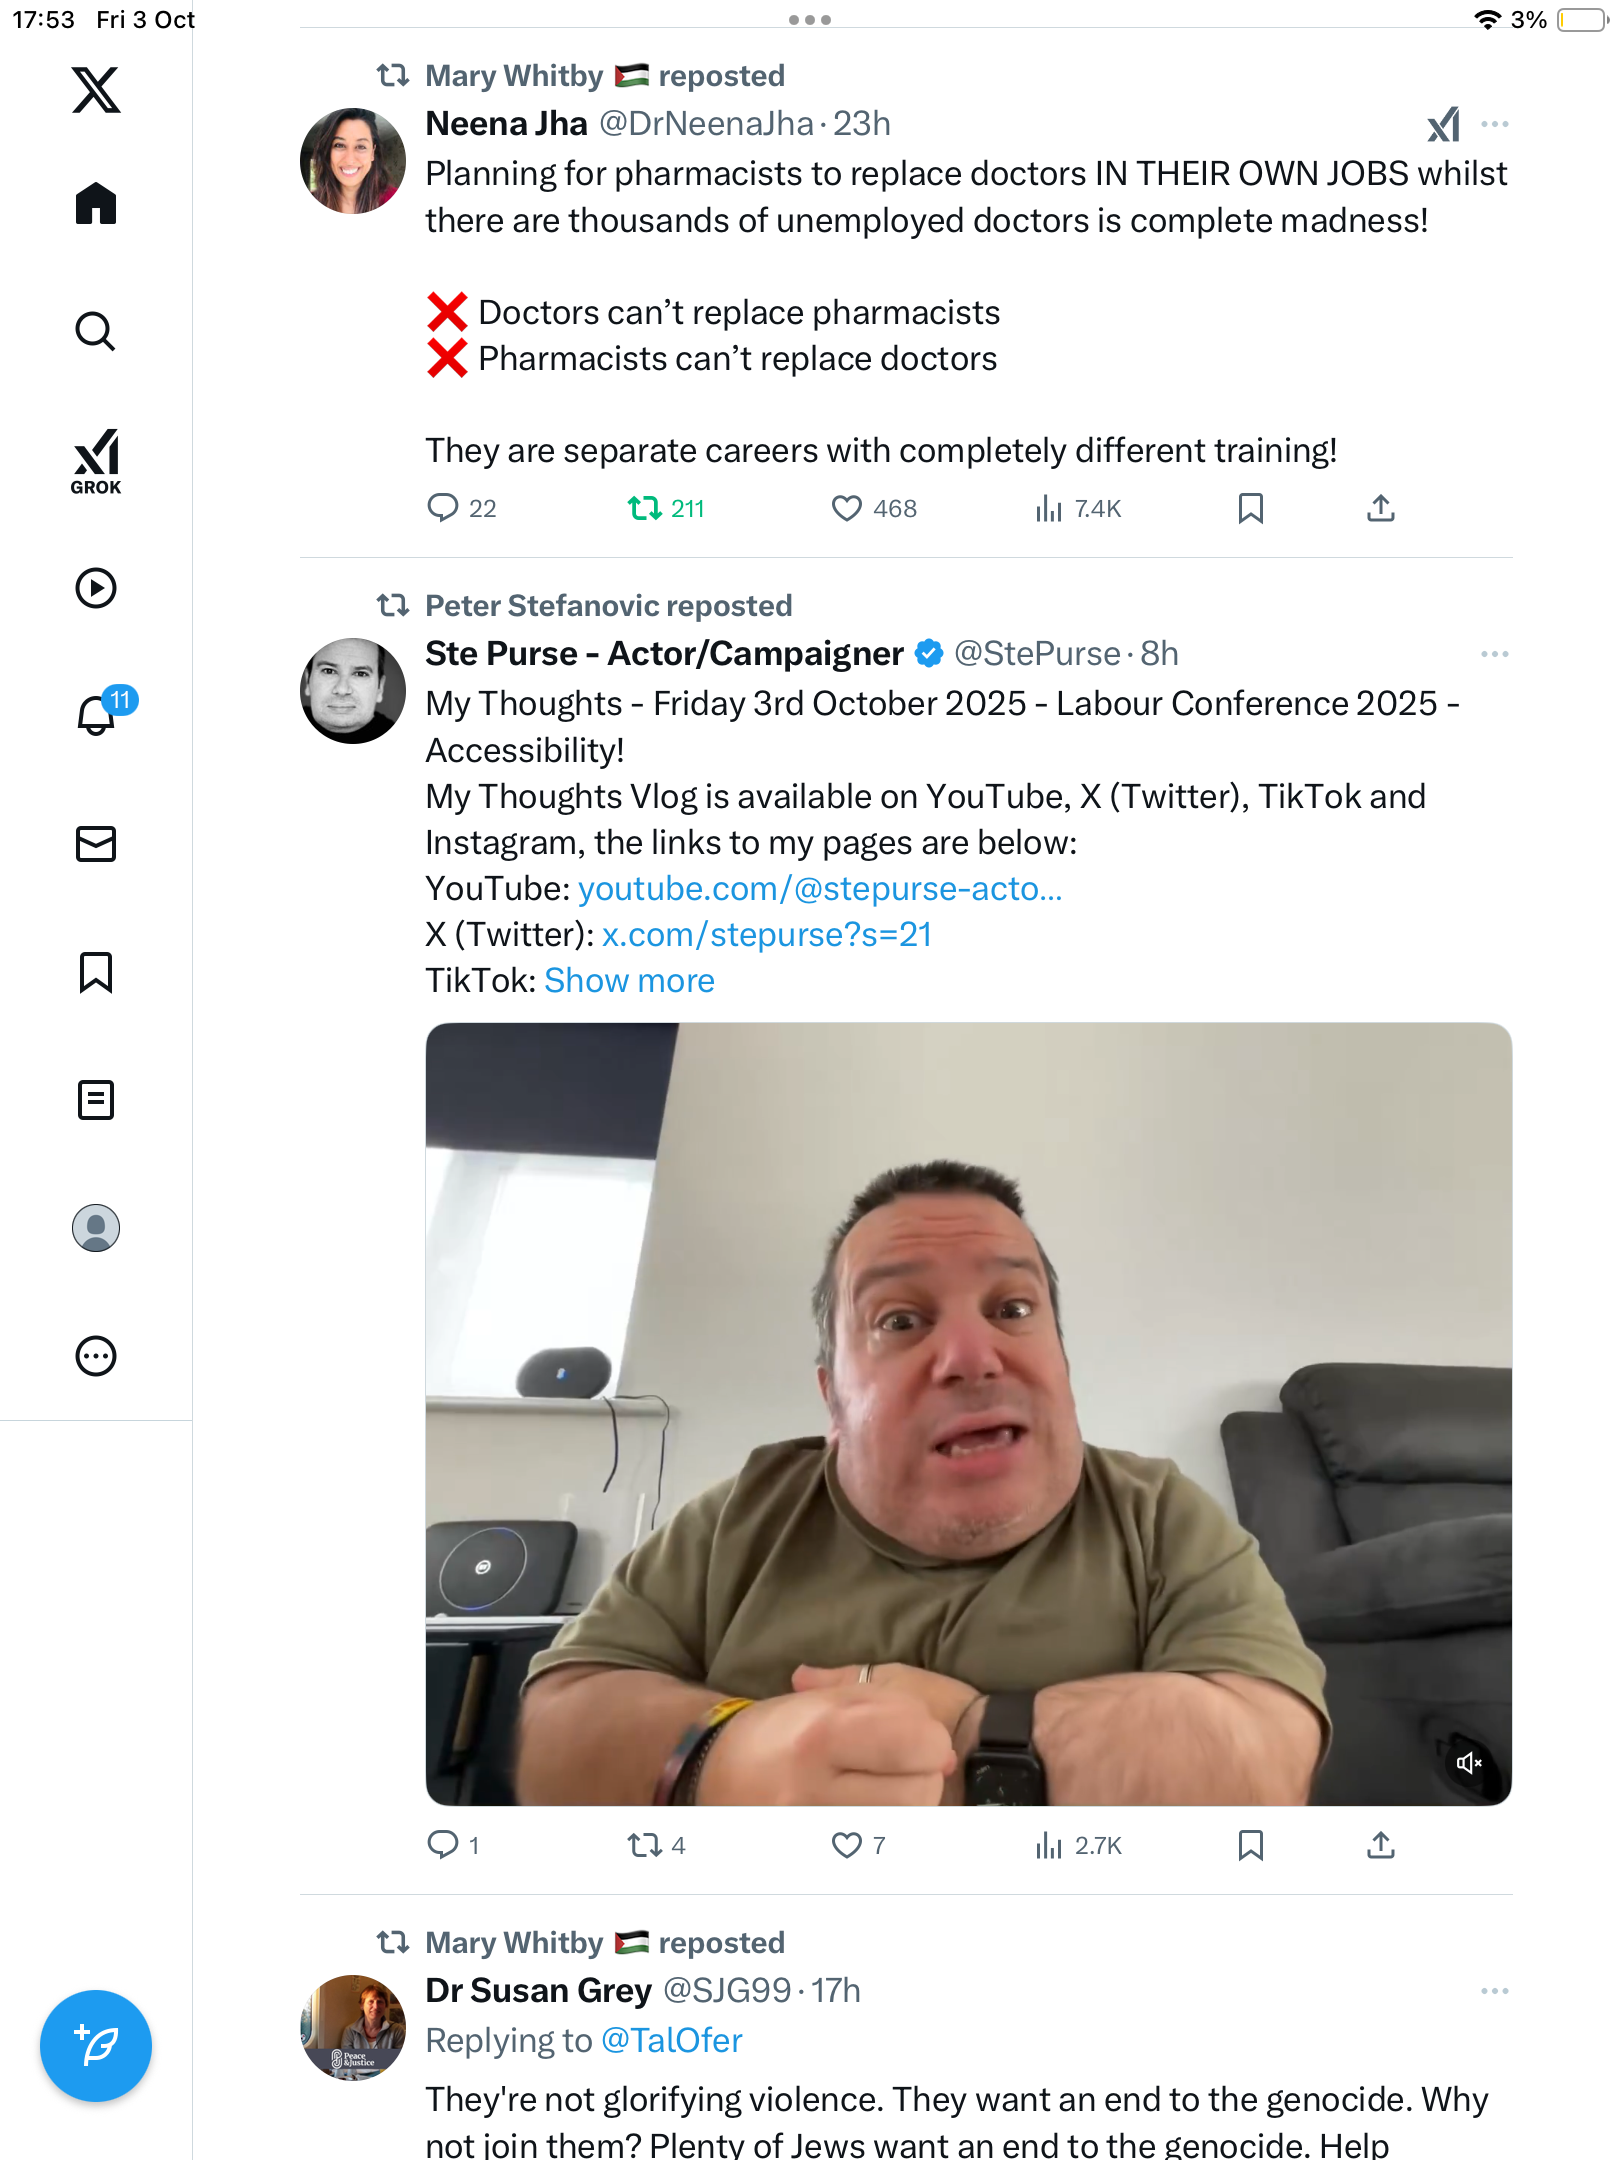
Task: Tap the compose new post button
Action: pyautogui.click(x=96, y=2046)
